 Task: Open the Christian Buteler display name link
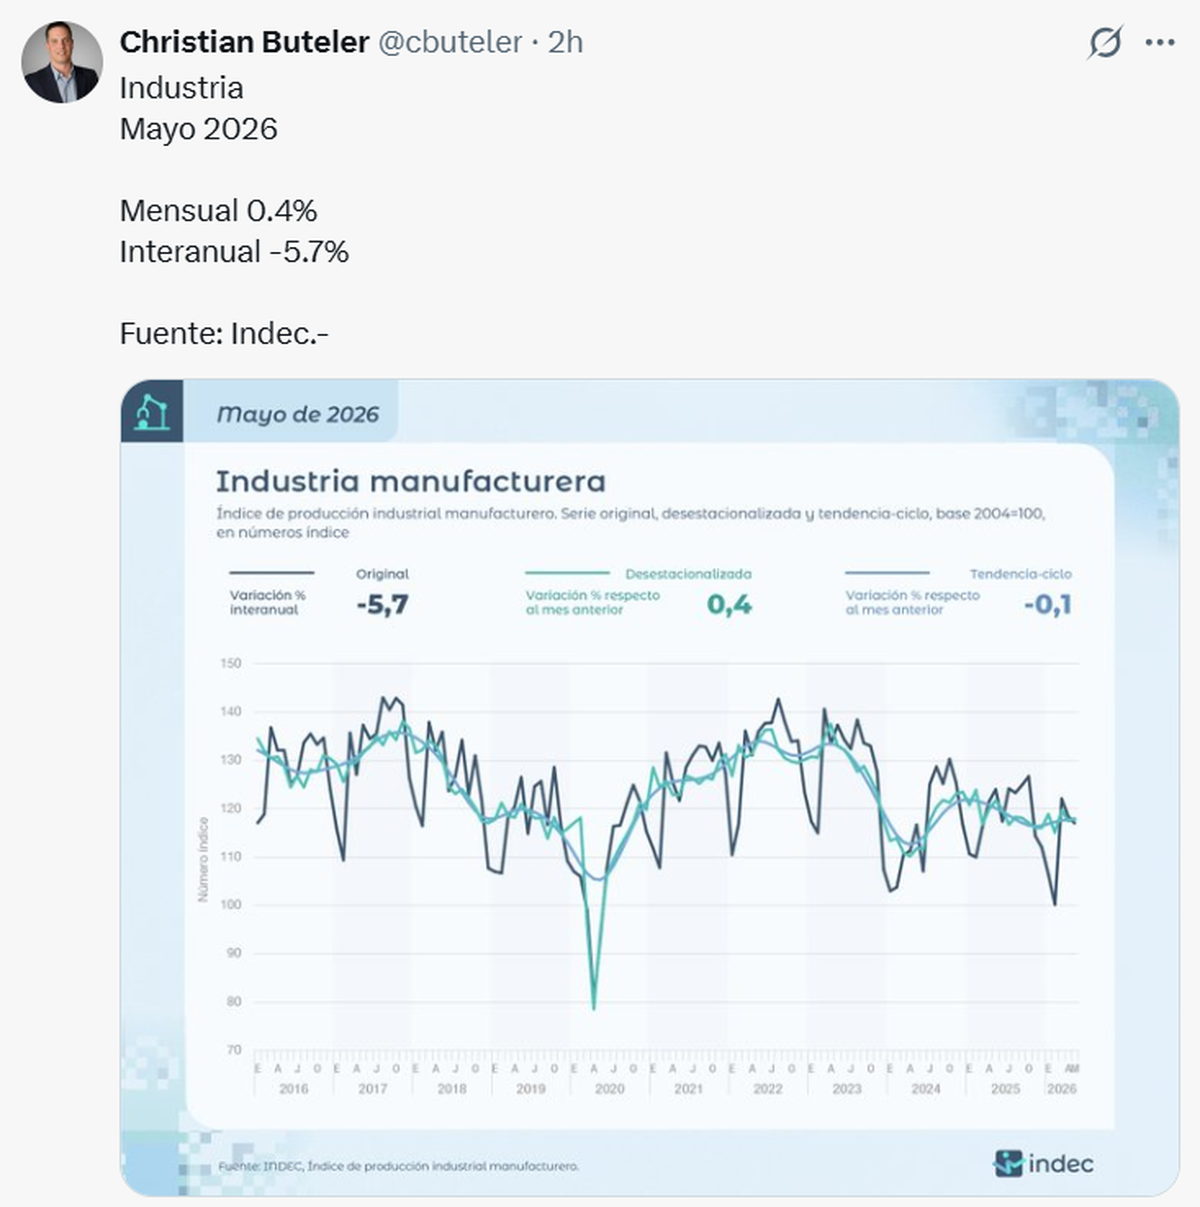pyautogui.click(x=244, y=42)
